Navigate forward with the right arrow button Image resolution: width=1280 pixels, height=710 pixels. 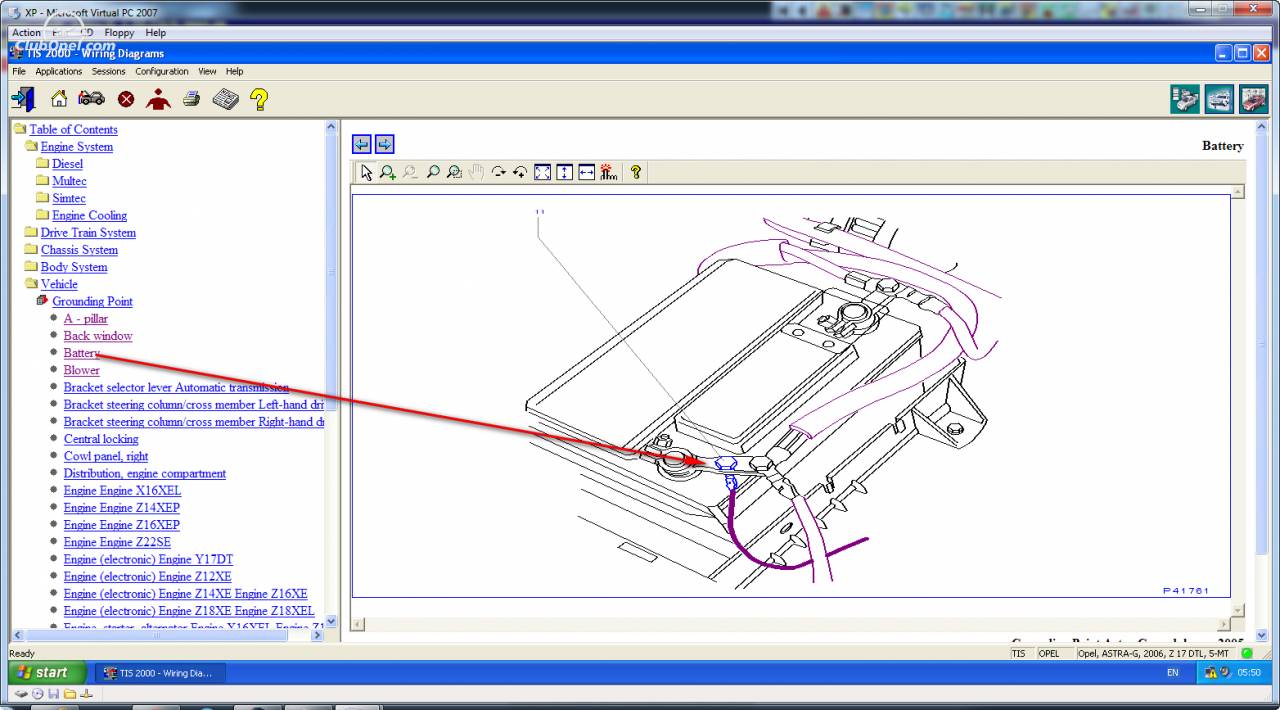click(384, 144)
